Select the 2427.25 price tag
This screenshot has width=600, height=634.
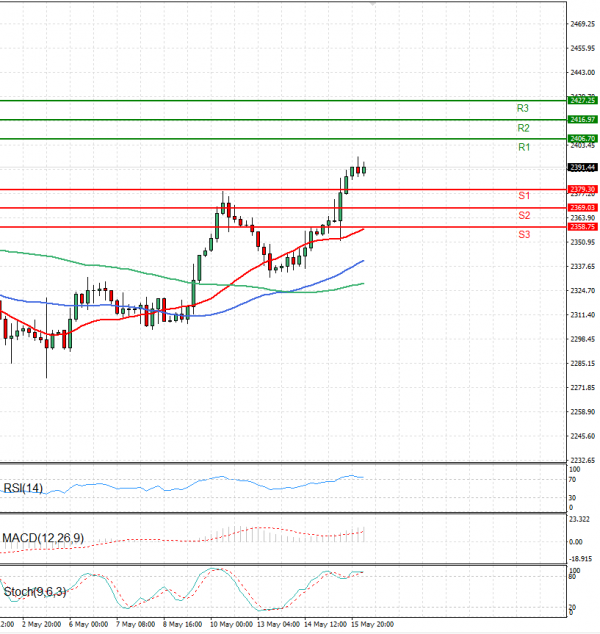tap(583, 100)
